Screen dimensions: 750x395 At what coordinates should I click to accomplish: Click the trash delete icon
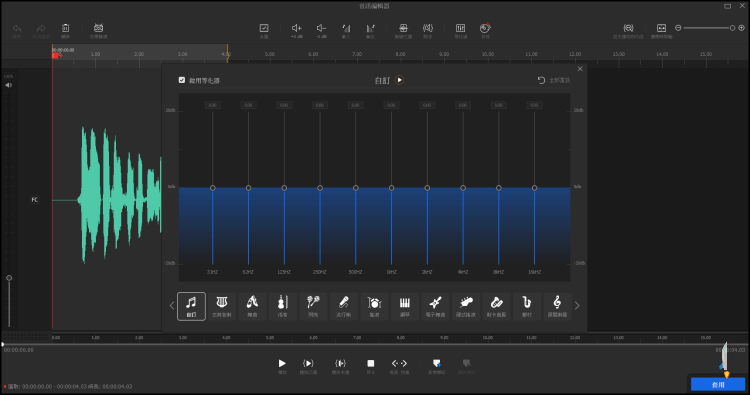66,28
